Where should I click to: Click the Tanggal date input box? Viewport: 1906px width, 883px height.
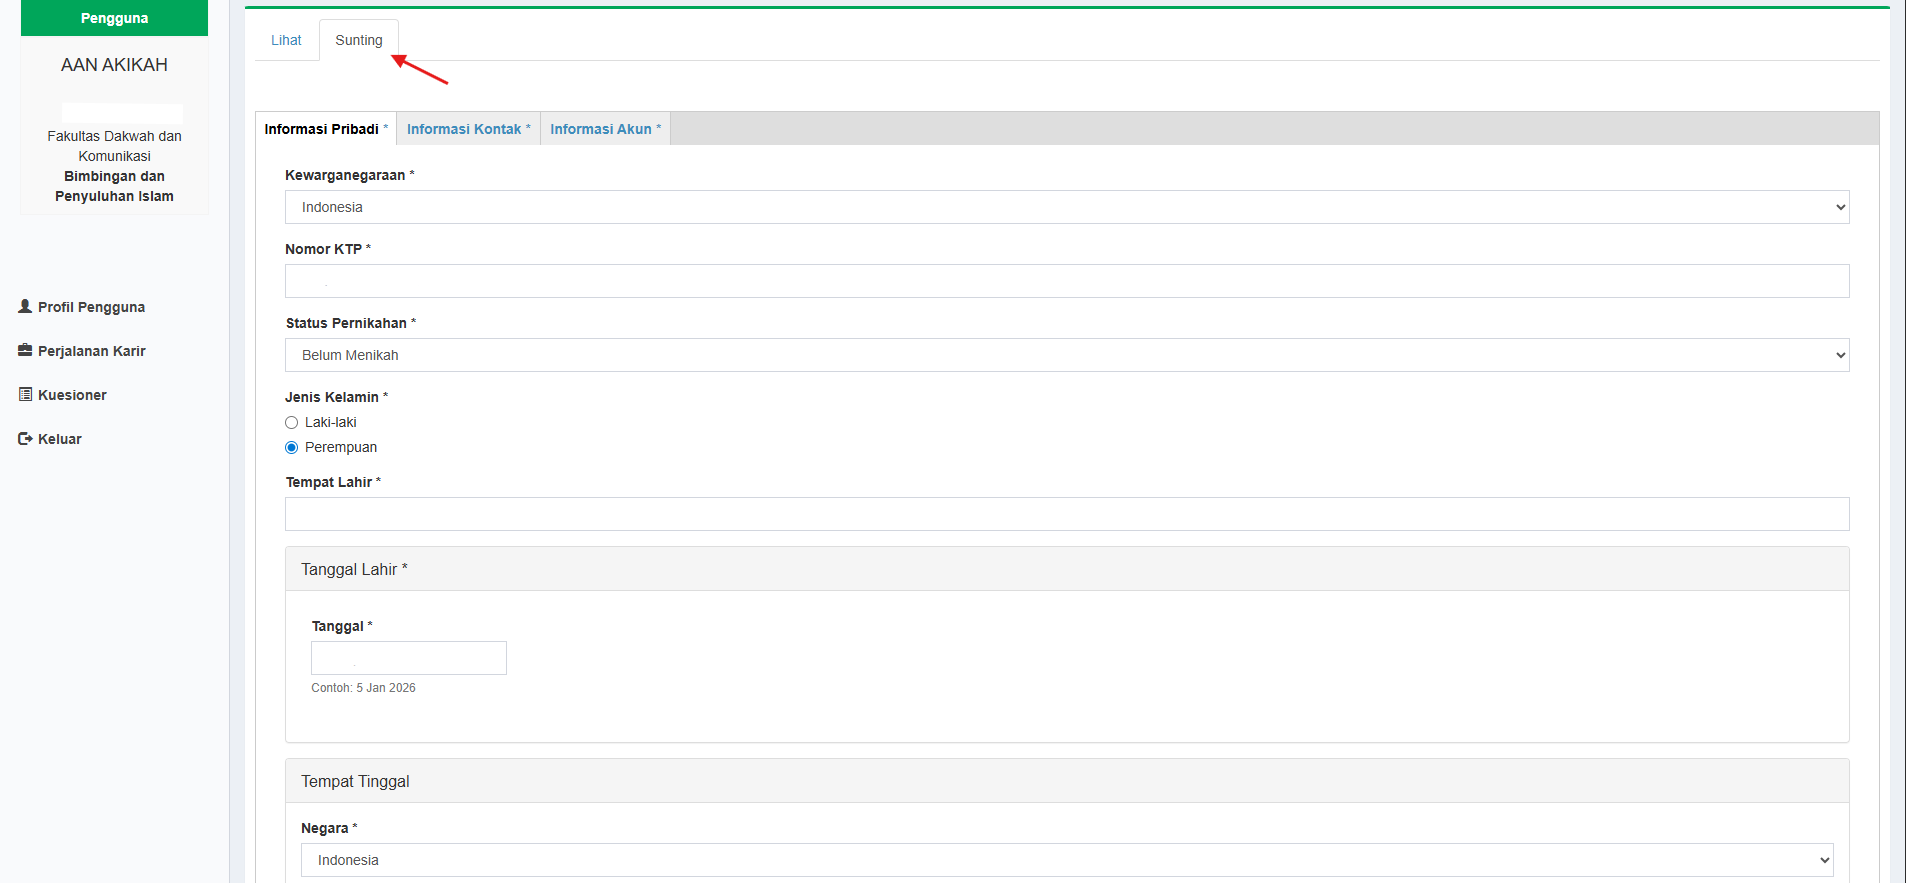click(408, 658)
